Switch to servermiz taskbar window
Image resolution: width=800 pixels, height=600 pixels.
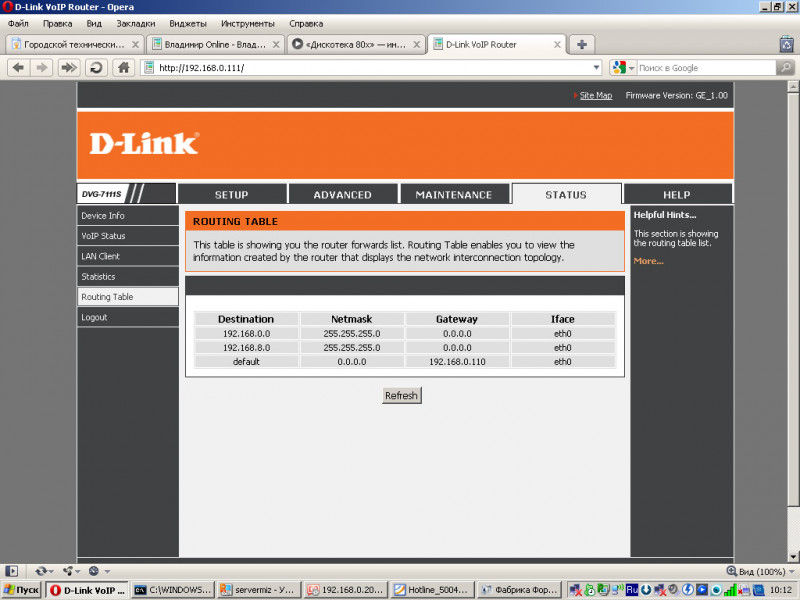tap(259, 590)
